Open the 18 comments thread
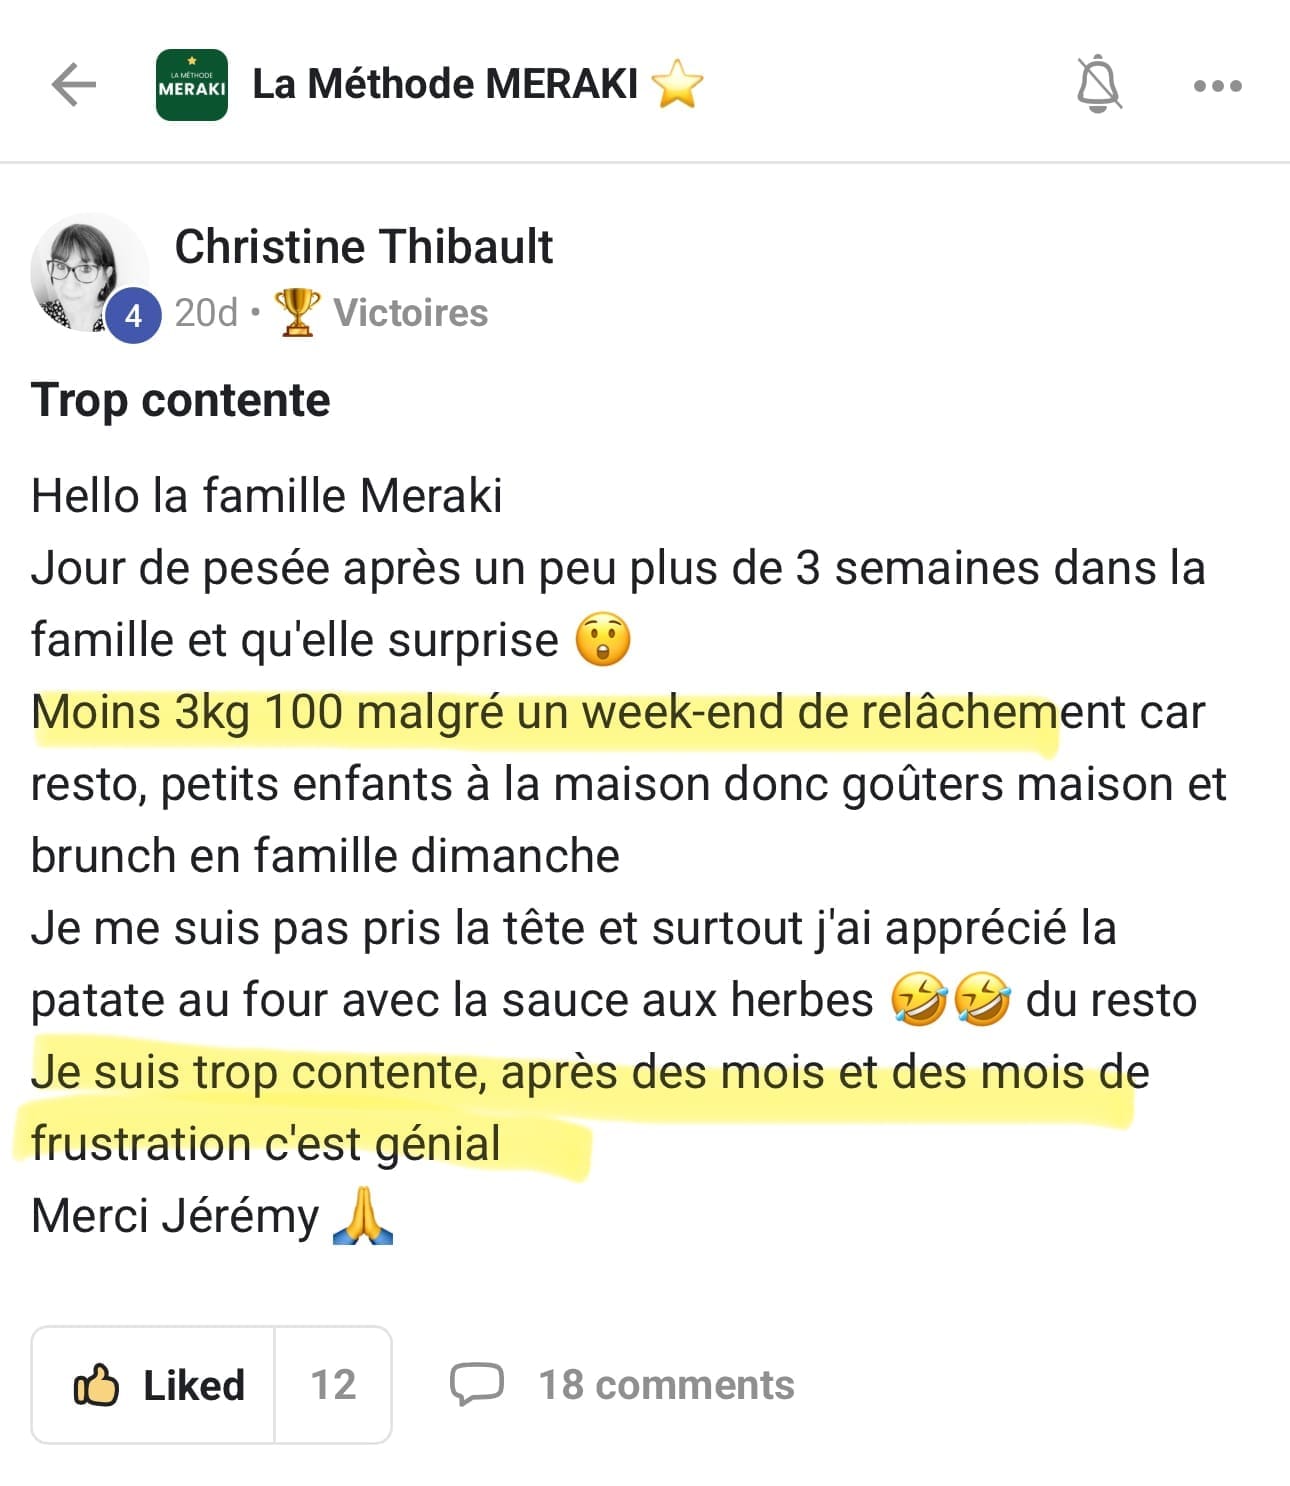 pyautogui.click(x=666, y=1385)
